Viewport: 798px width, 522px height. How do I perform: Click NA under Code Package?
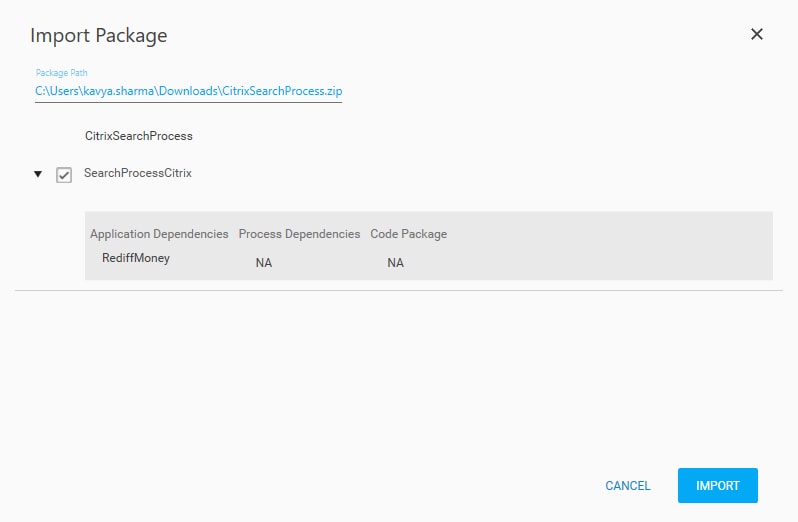[395, 263]
